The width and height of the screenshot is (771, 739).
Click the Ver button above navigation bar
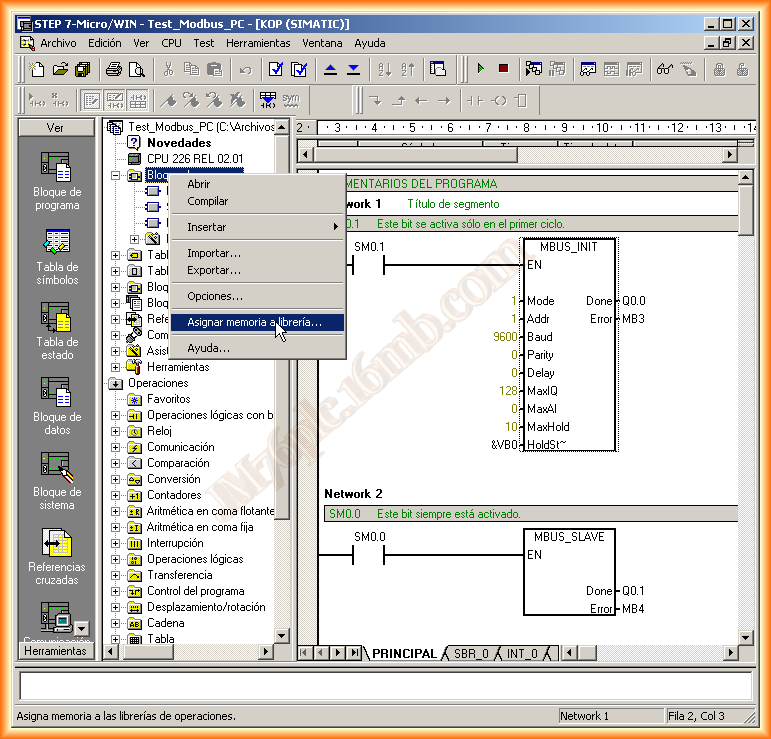click(x=56, y=128)
